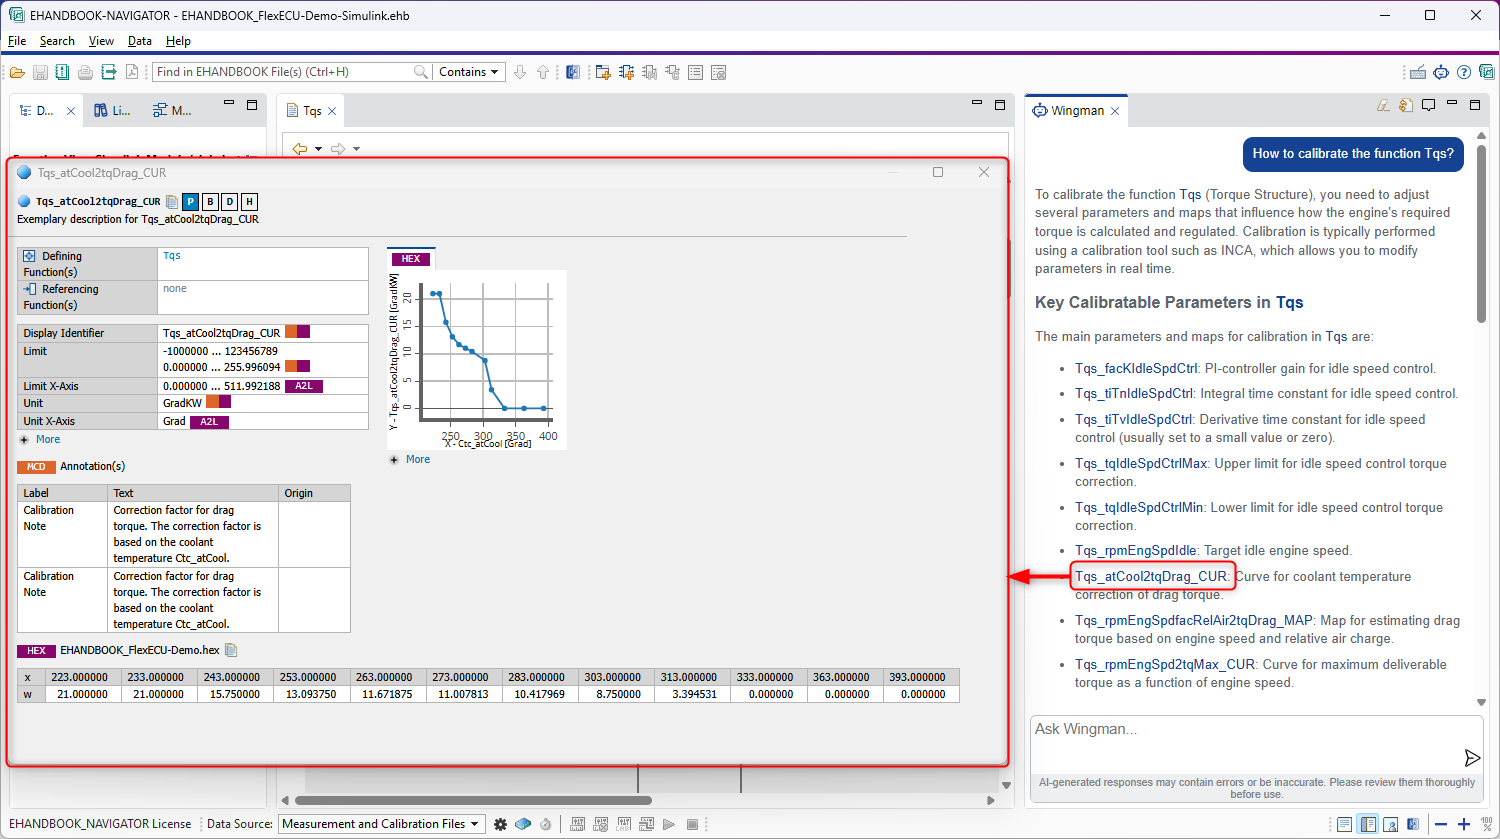Viewport: 1500px width, 839px height.
Task: Click the Find in EHANDBOOK File(s) search field
Action: coord(282,72)
